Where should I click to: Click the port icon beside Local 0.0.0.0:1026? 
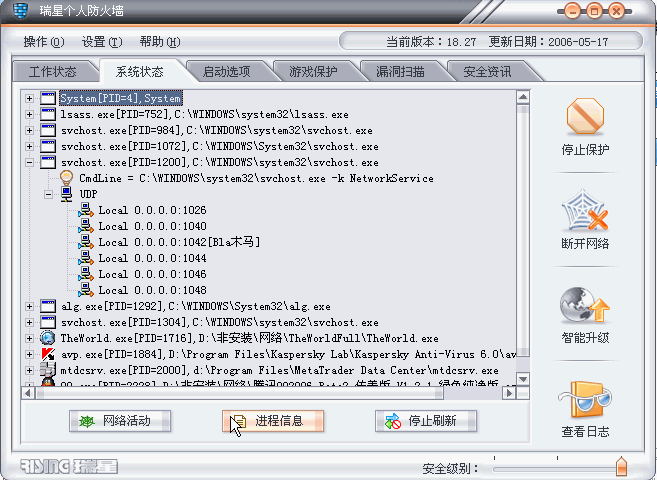click(x=86, y=210)
